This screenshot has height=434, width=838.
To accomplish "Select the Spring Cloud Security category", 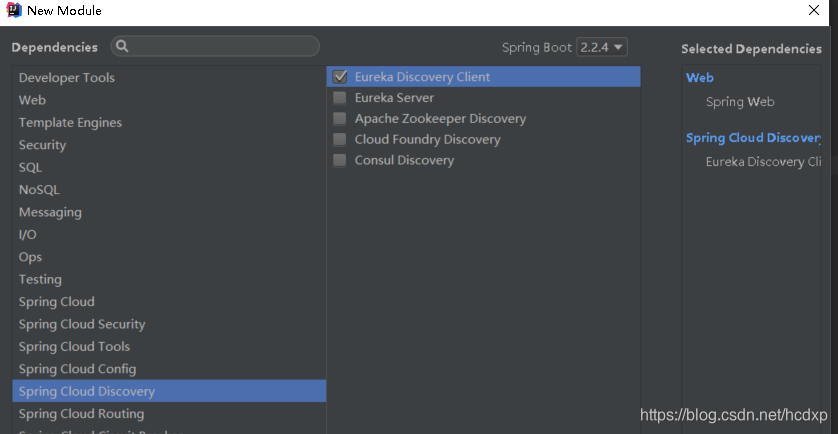I will click(169, 324).
